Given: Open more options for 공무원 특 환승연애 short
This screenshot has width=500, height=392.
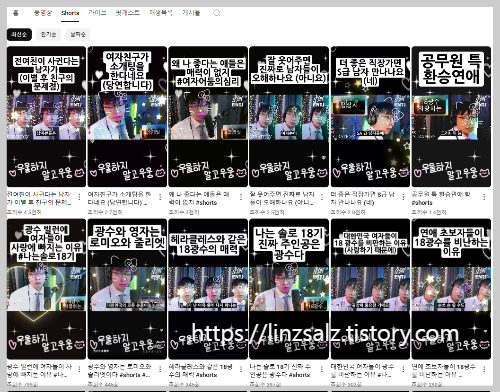Looking at the screenshot, I should click(x=484, y=197).
